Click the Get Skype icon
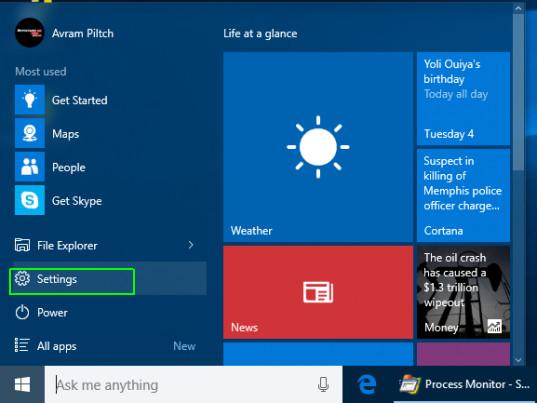The image size is (537, 403). click(x=30, y=200)
